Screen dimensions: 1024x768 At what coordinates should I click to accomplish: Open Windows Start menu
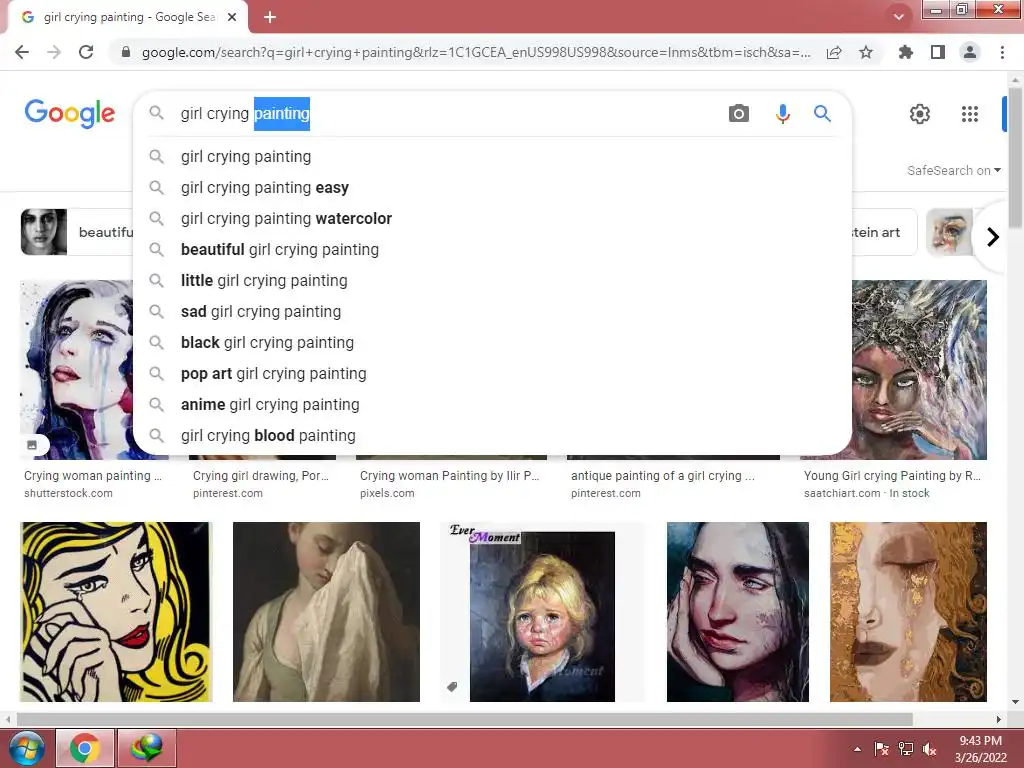[x=27, y=748]
